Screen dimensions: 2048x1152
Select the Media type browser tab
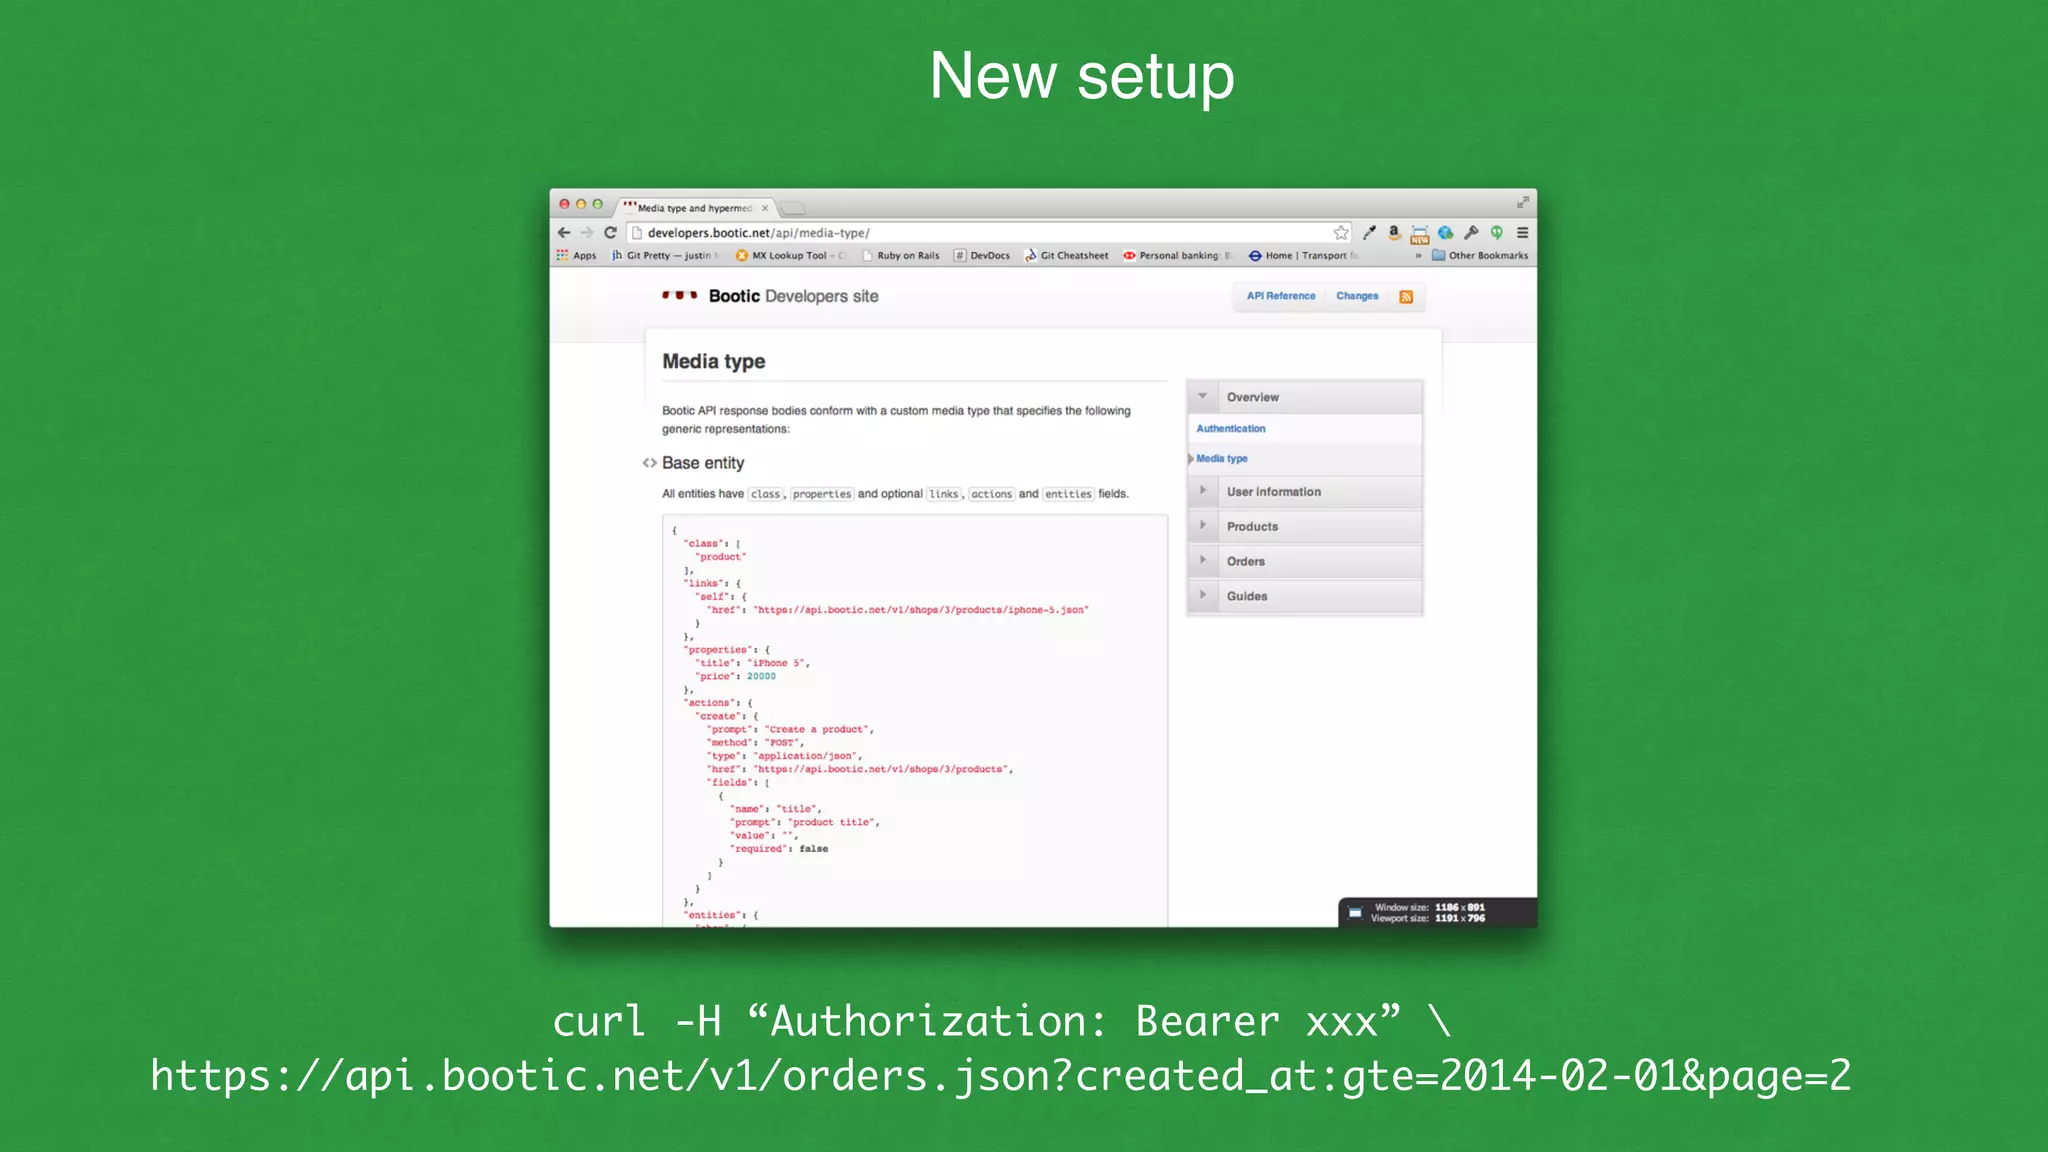pos(694,208)
